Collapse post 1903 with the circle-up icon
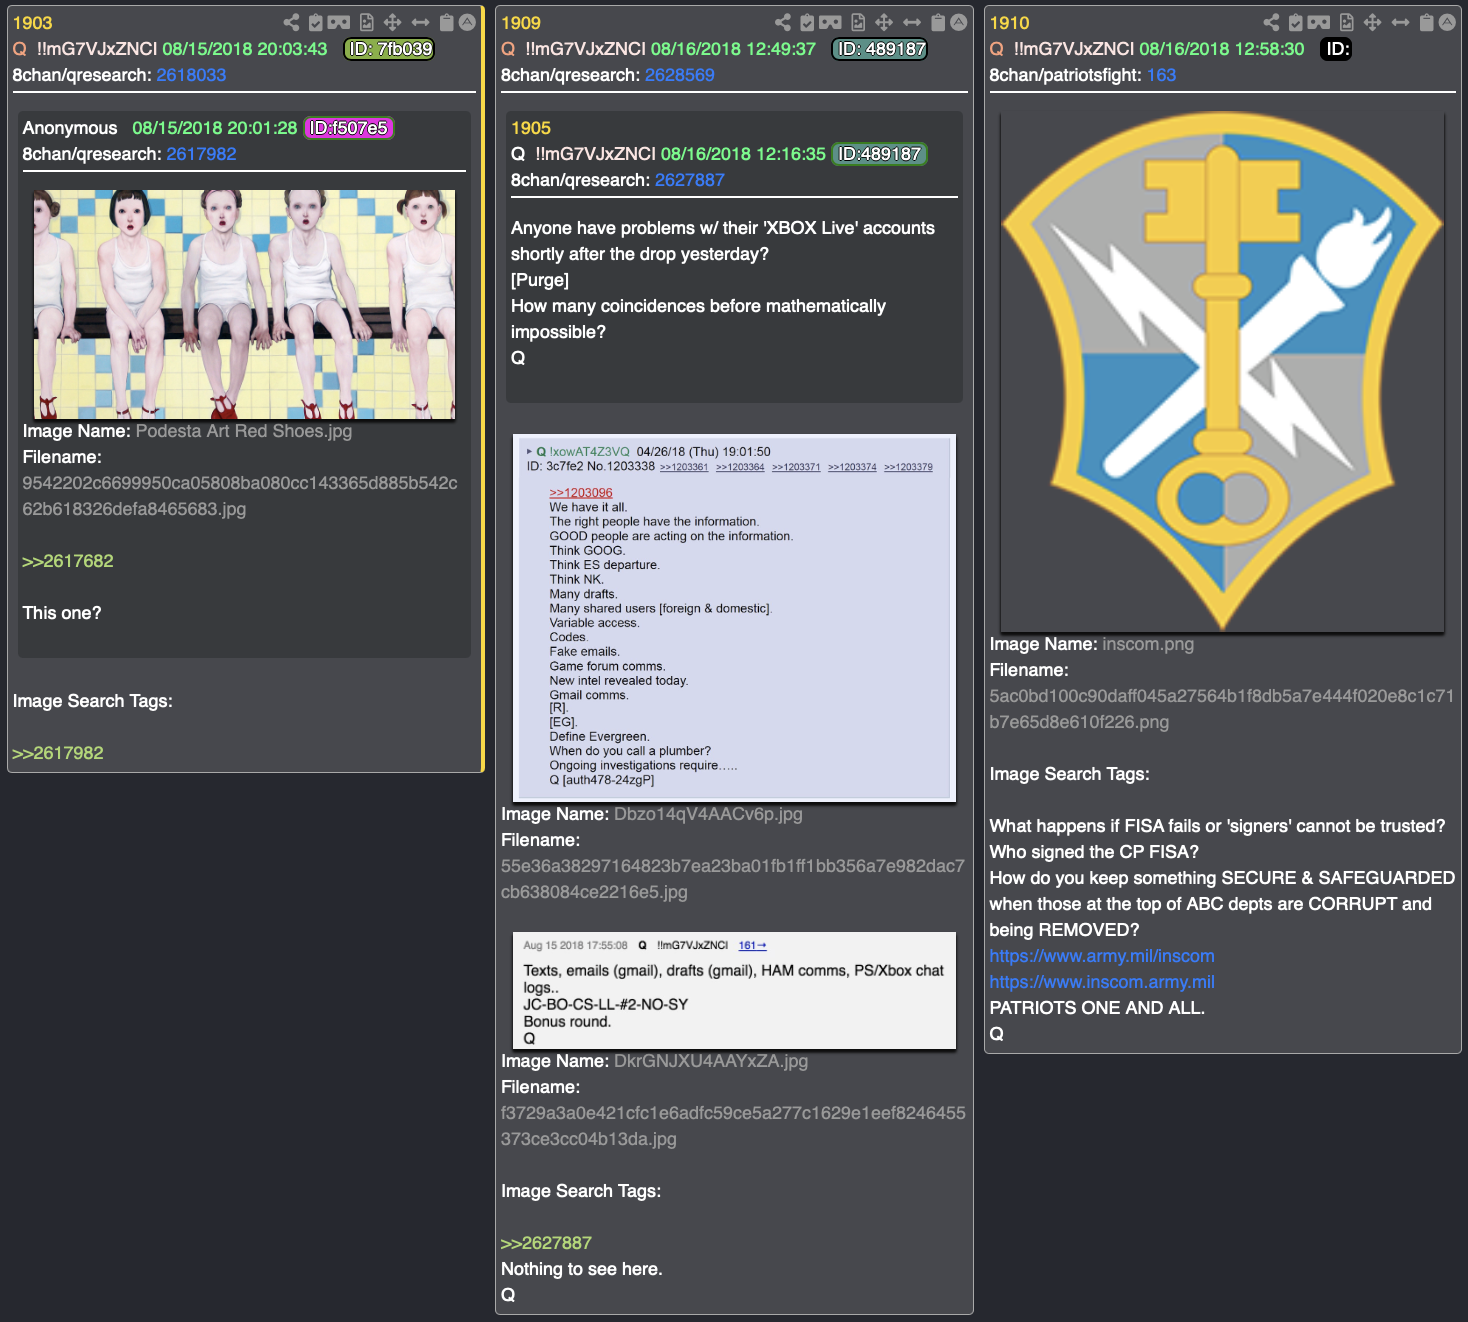 [x=467, y=22]
